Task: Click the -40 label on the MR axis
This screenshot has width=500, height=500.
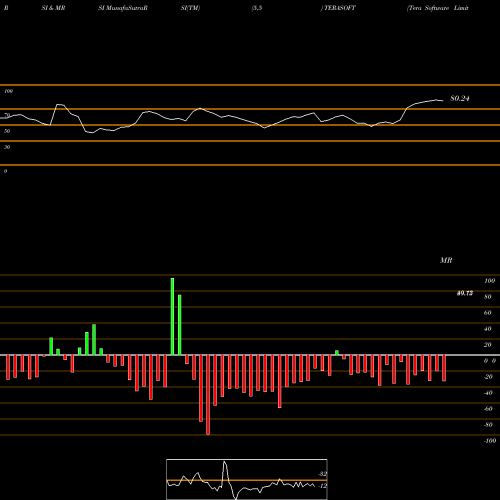Action: [488, 393]
